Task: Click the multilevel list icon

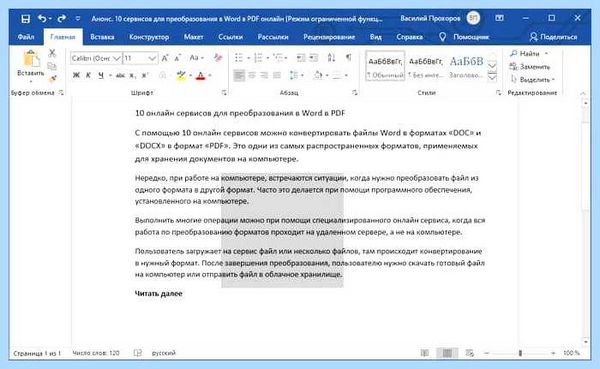Action: coord(278,58)
